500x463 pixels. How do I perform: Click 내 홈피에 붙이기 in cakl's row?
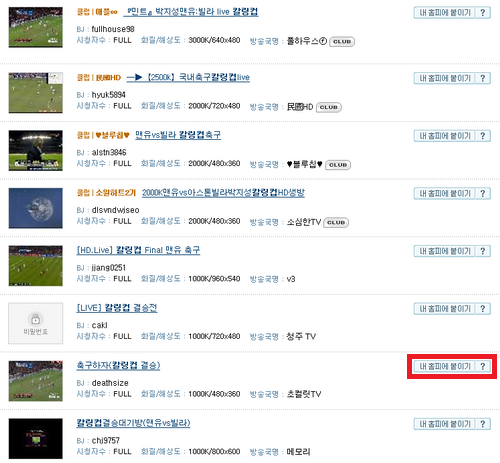tap(444, 309)
